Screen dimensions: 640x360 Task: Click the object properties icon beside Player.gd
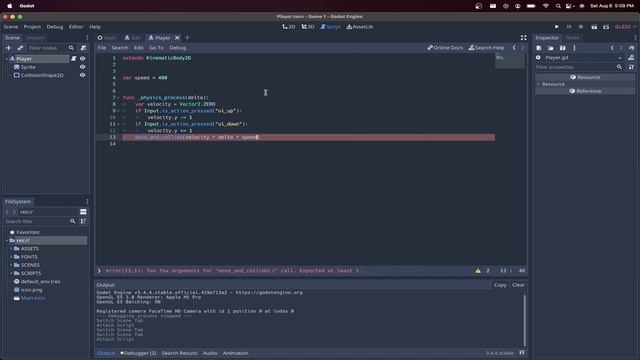pyautogui.click(x=631, y=58)
